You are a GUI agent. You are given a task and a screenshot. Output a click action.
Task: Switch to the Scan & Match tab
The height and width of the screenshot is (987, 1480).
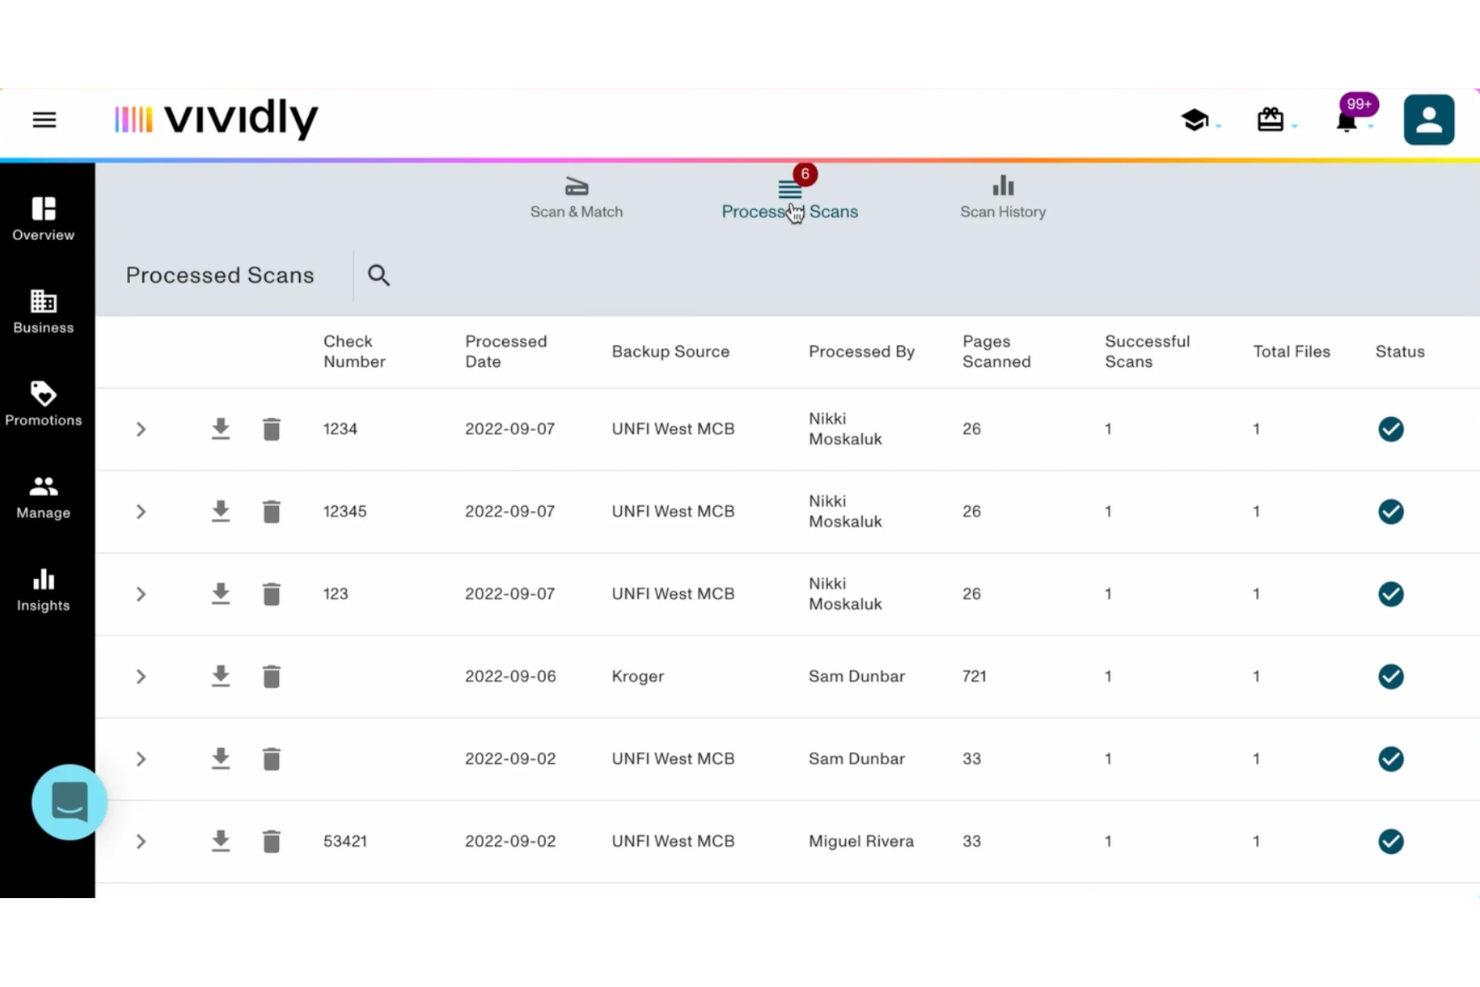[576, 198]
